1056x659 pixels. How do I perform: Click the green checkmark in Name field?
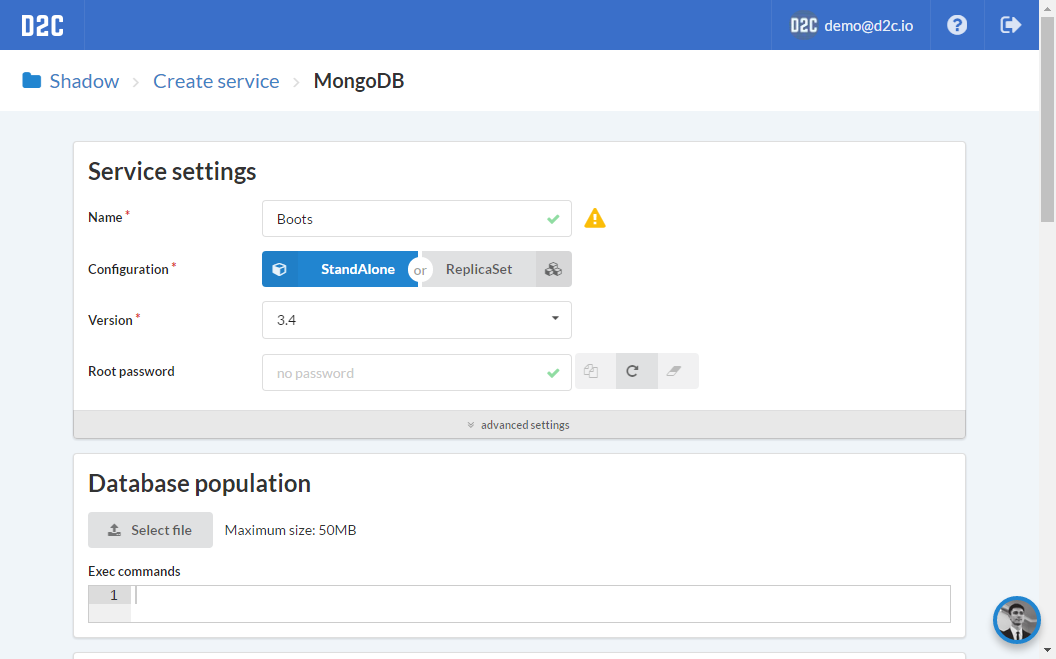click(554, 219)
